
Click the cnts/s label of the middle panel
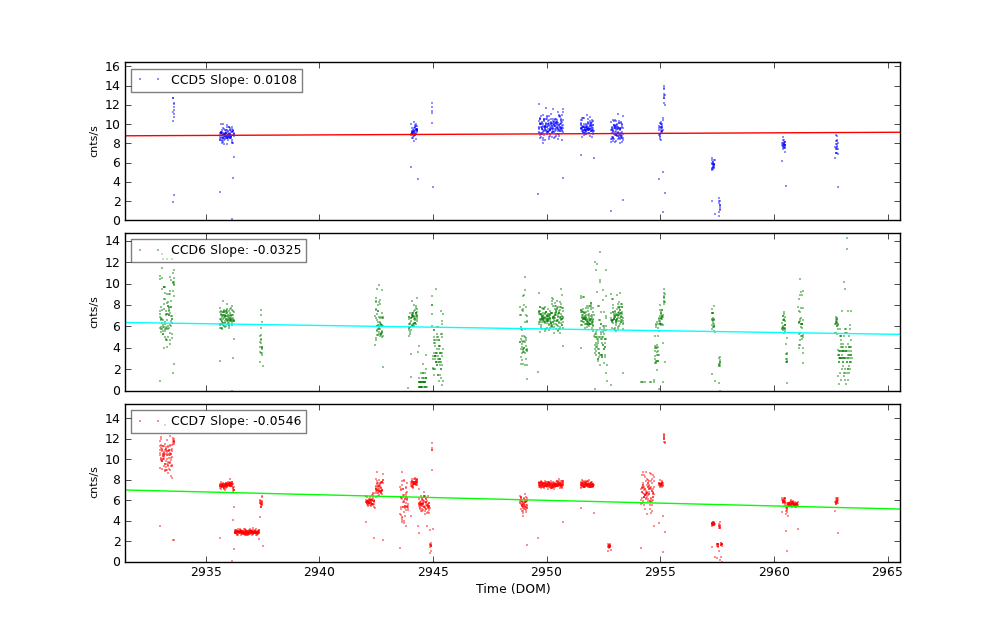click(94, 312)
